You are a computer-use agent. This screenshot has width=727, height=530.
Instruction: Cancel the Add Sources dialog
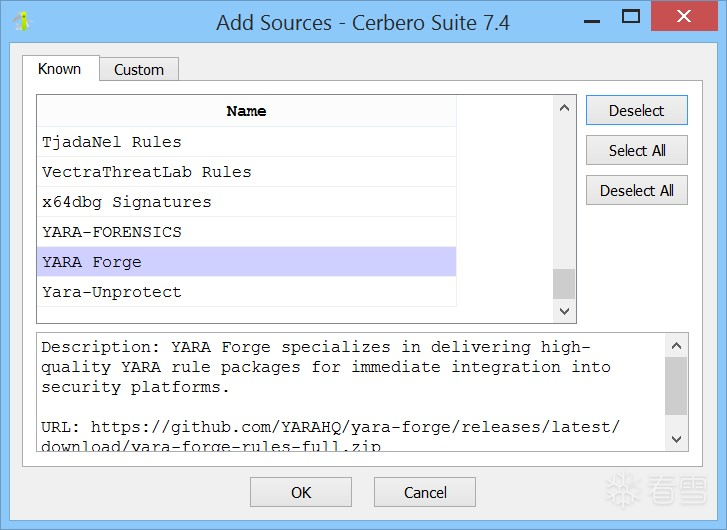click(x=425, y=492)
